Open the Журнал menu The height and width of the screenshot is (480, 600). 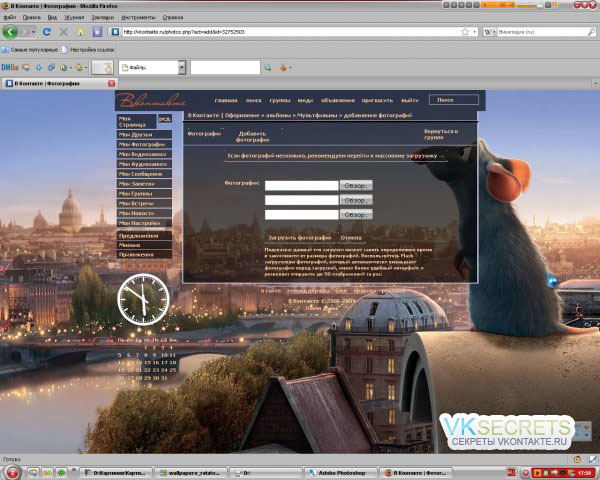[x=74, y=17]
